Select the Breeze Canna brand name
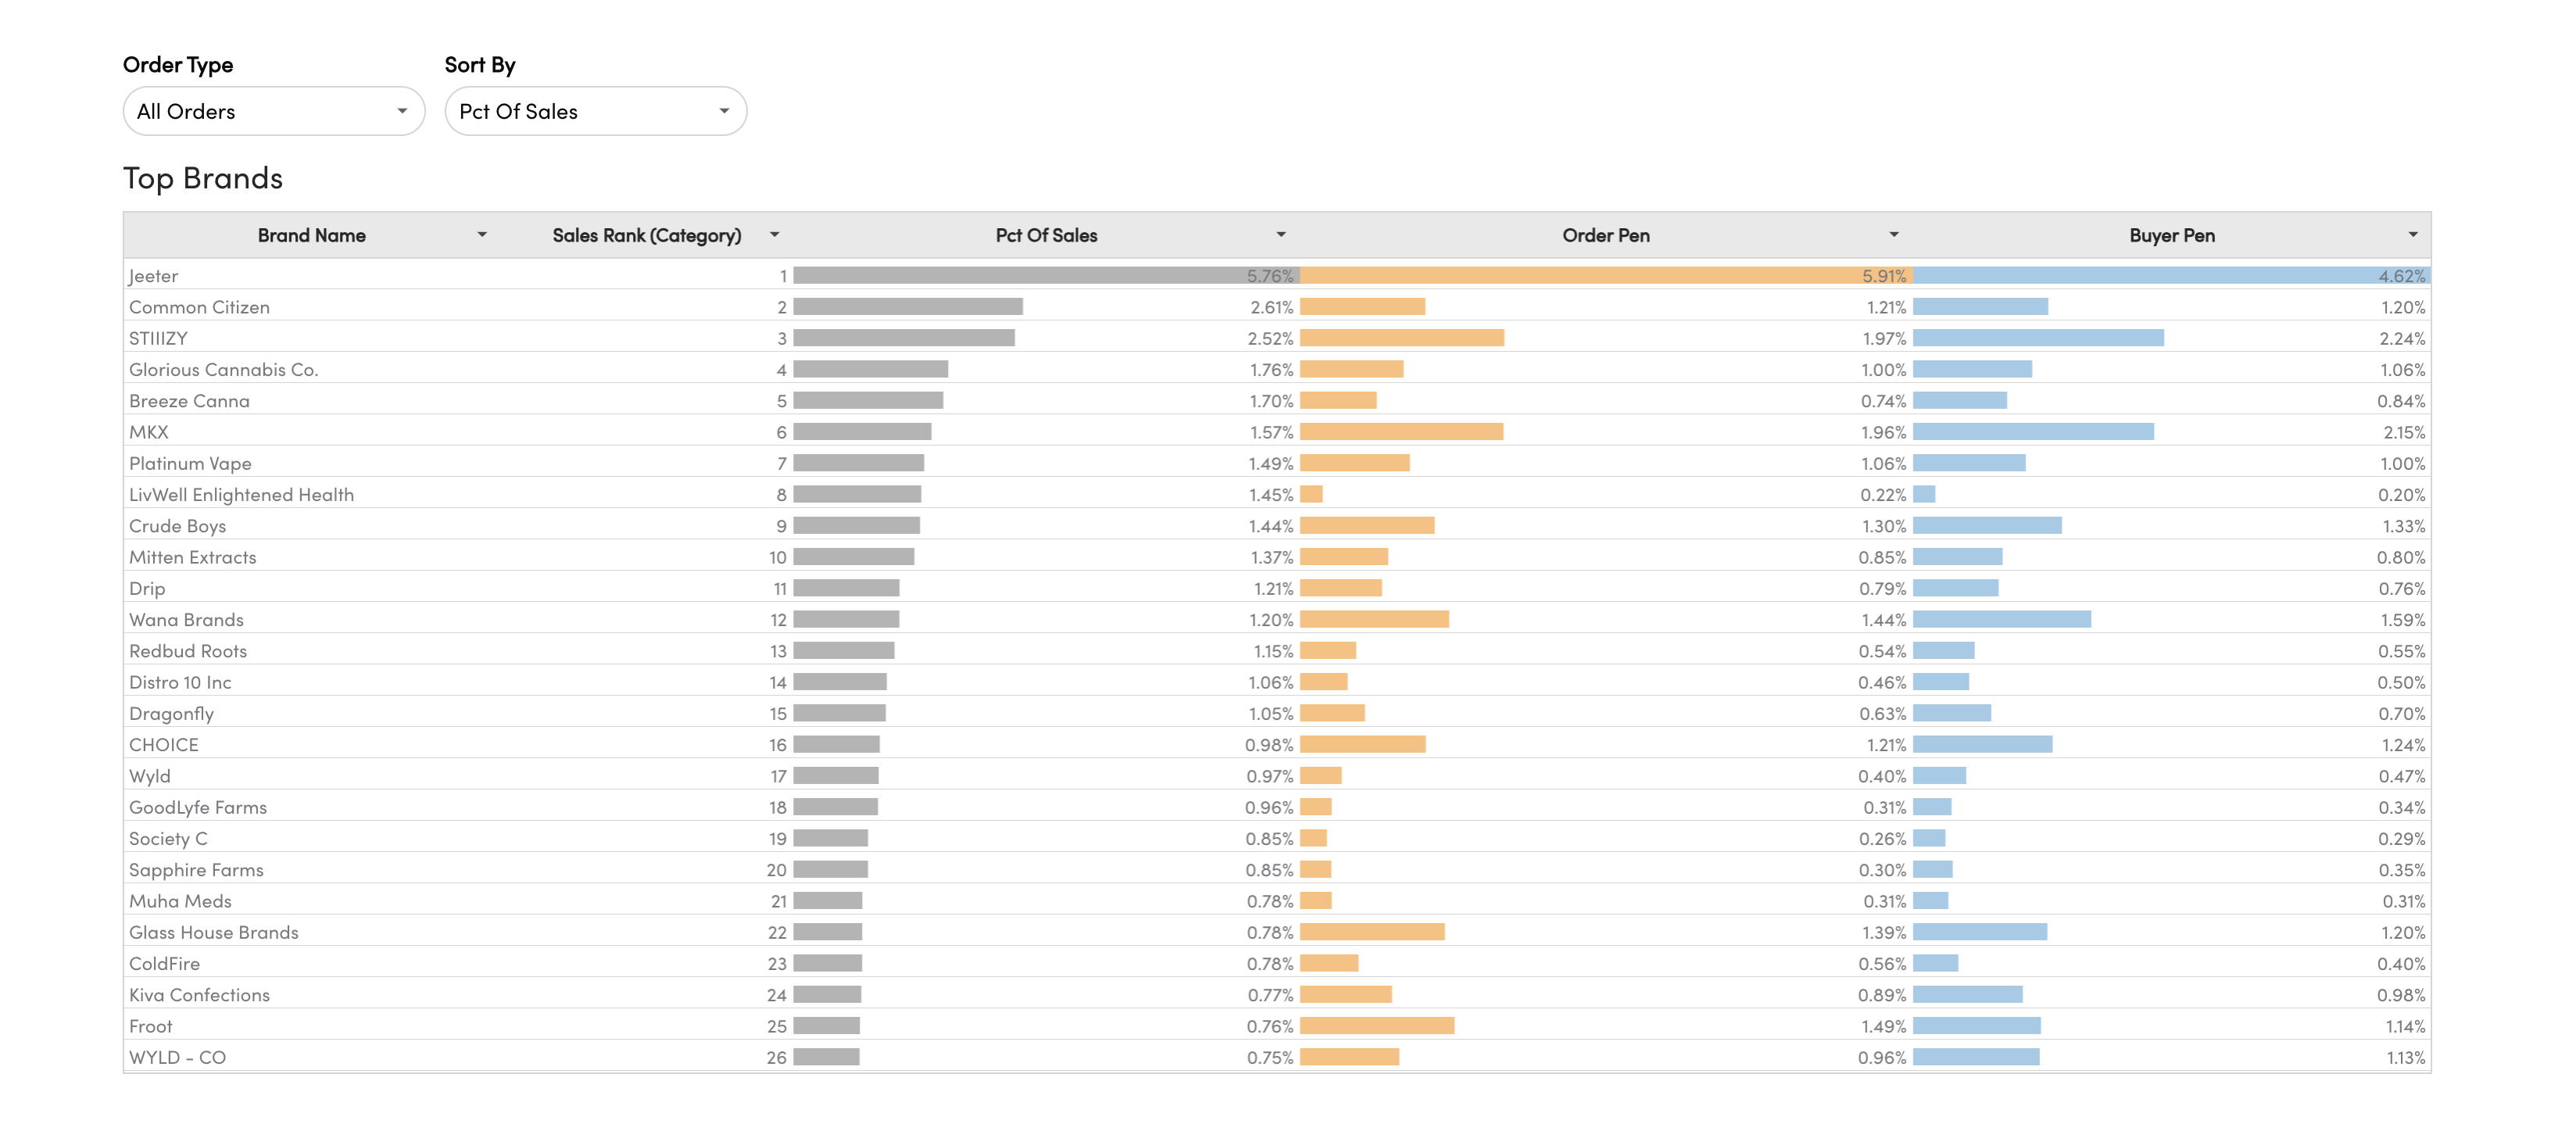The image size is (2576, 1124). [189, 400]
